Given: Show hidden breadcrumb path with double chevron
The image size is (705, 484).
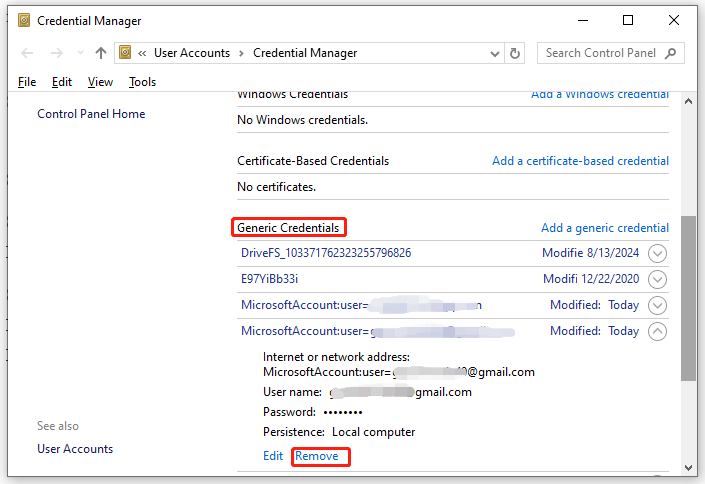Looking at the screenshot, I should click(142, 54).
